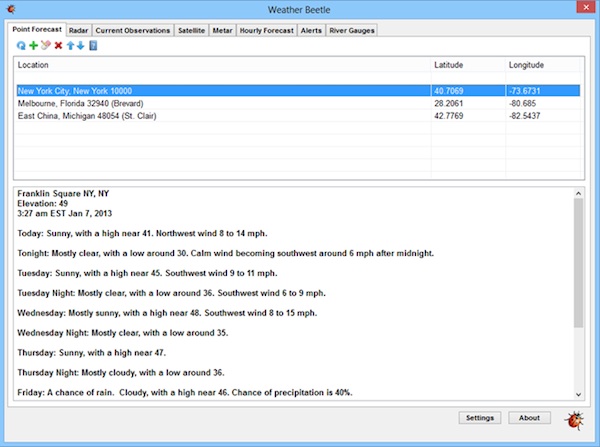Image resolution: width=600 pixels, height=447 pixels.
Task: Add a new location with the green plus icon
Action: [x=33, y=46]
